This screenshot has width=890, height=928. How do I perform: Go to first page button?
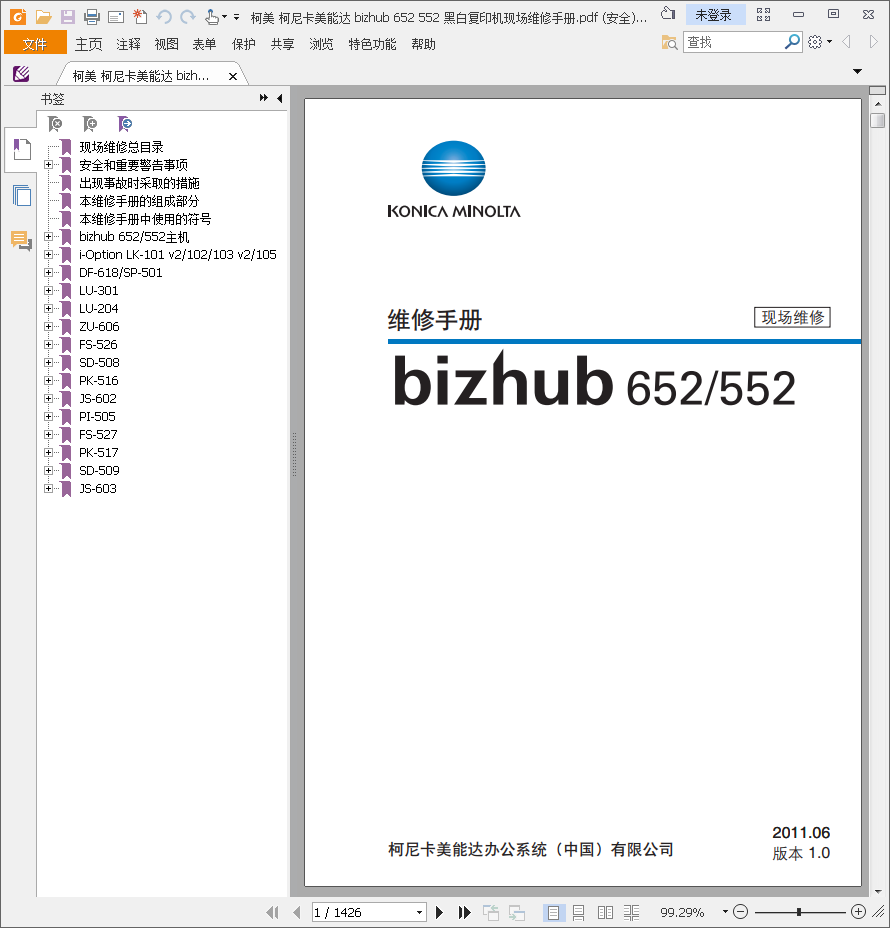point(272,912)
